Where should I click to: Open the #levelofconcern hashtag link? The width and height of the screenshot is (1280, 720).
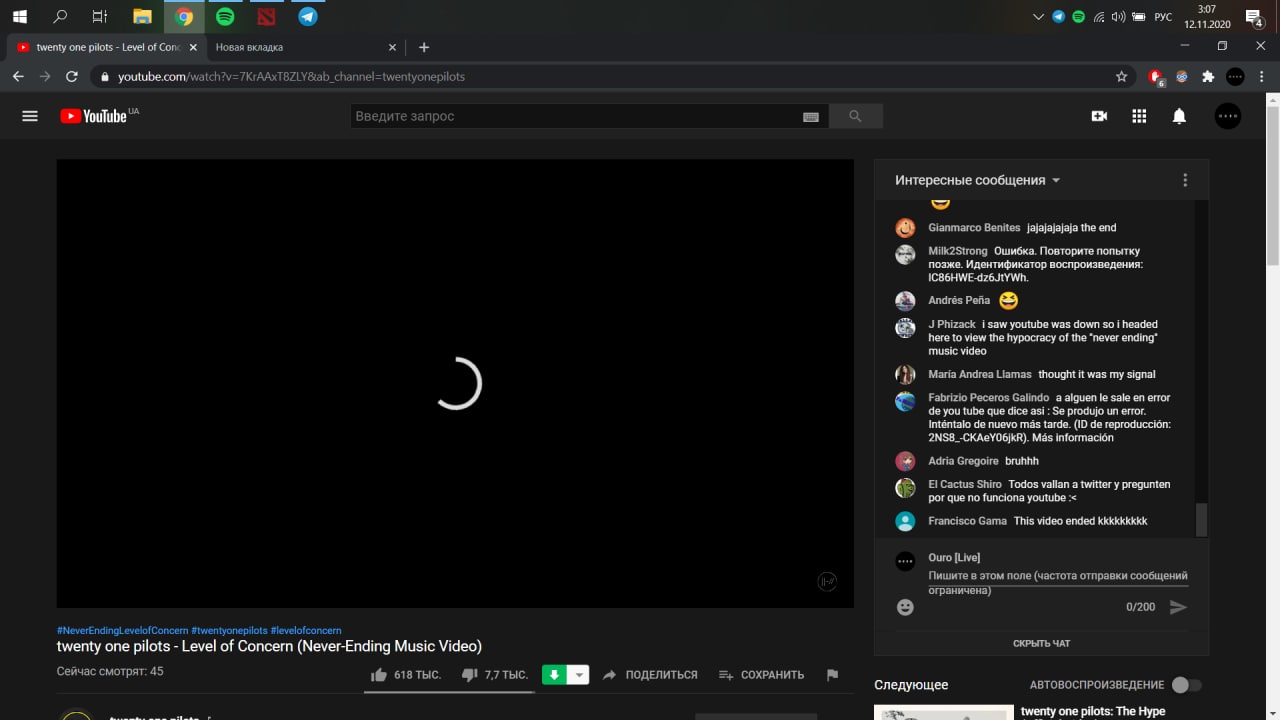[306, 631]
